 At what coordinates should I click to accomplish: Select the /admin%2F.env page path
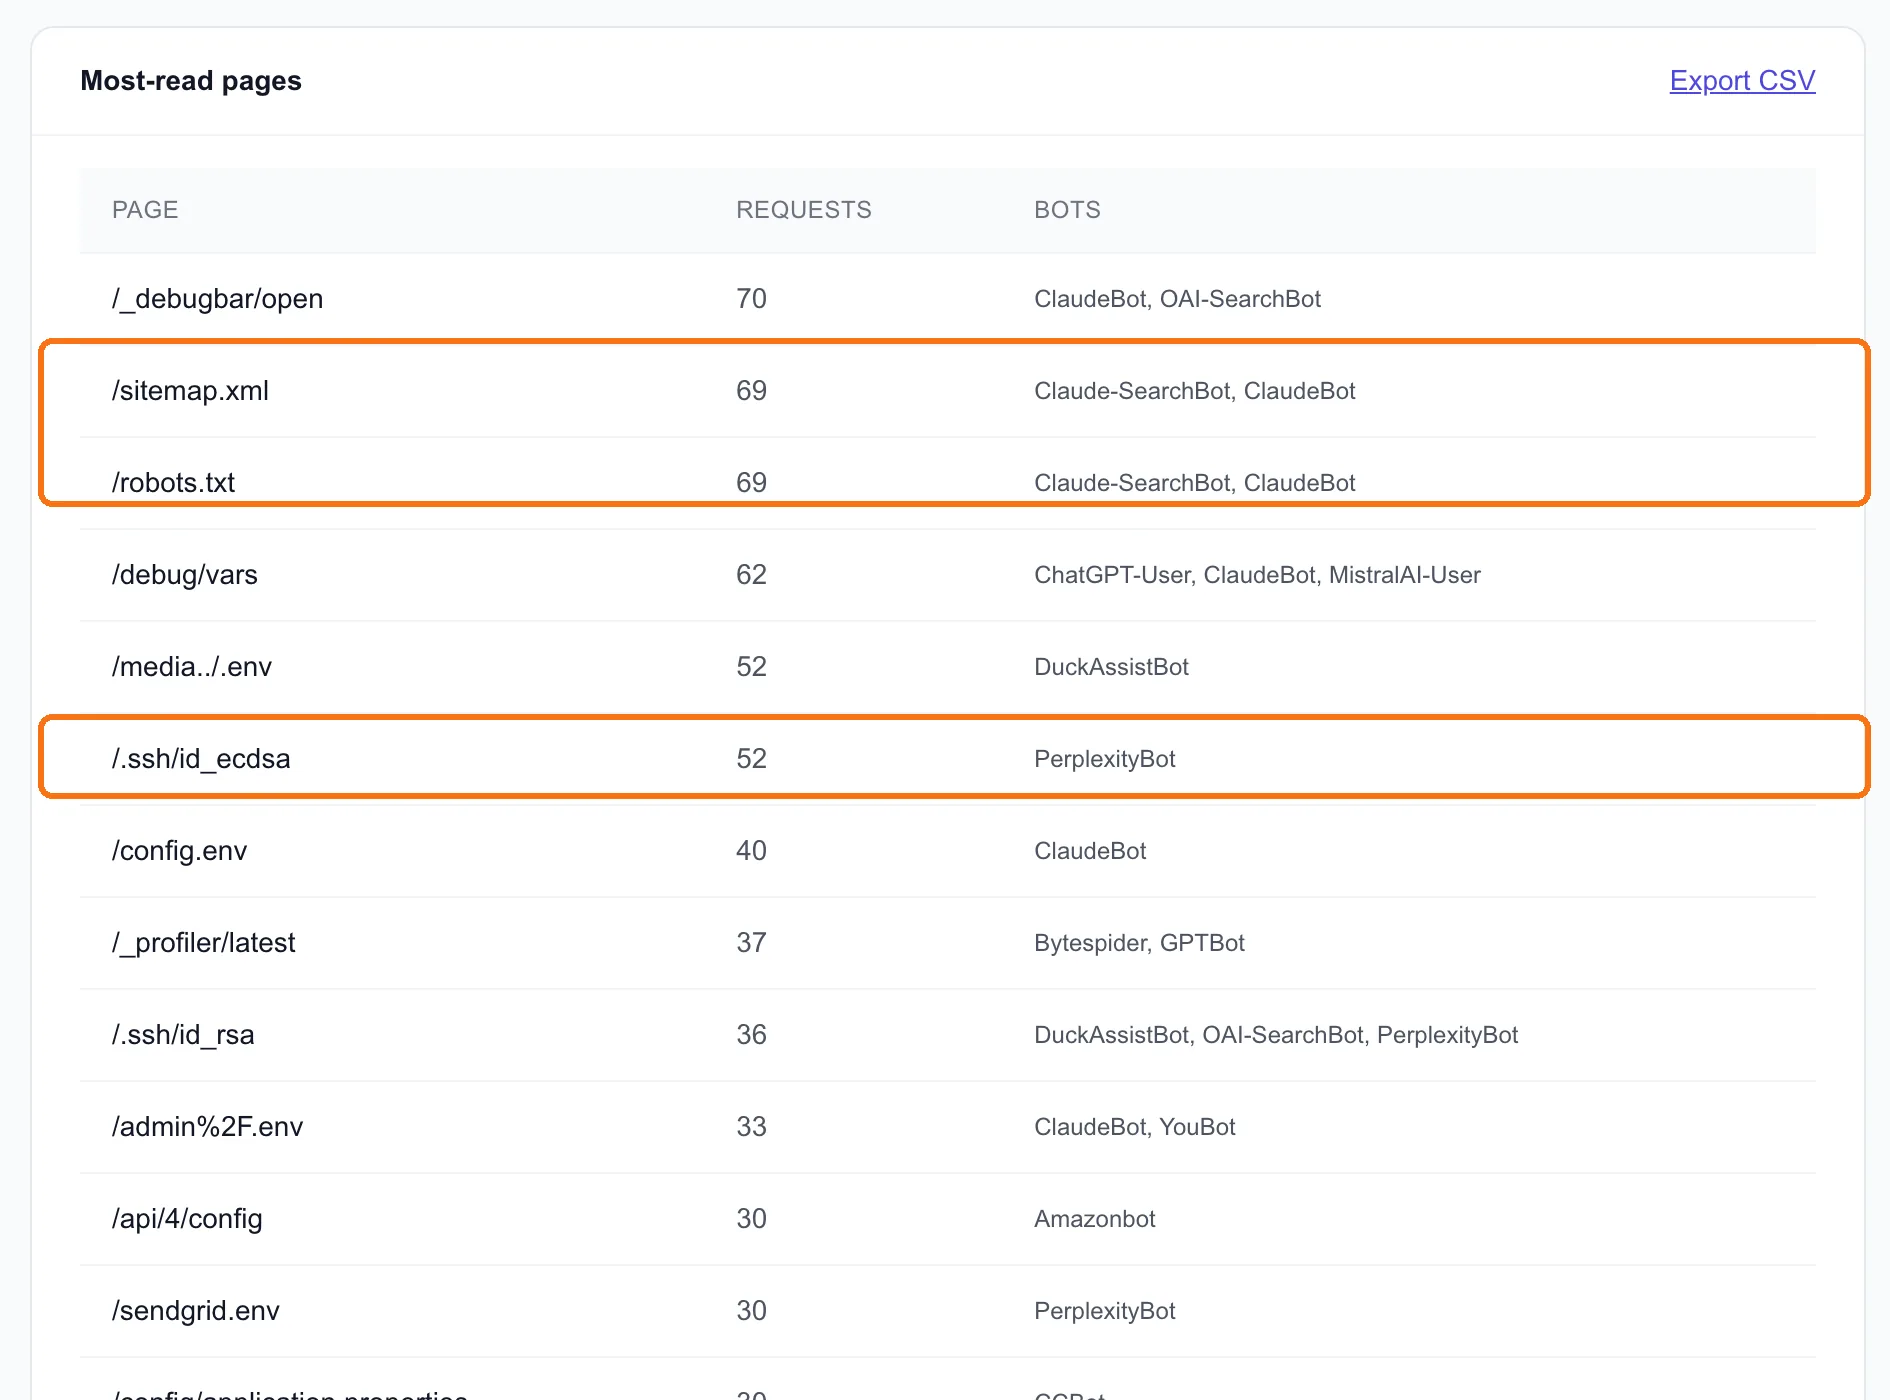click(x=207, y=1127)
